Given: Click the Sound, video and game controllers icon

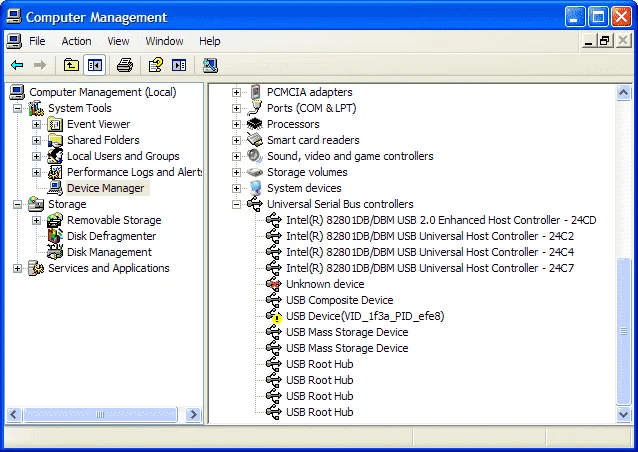Looking at the screenshot, I should coord(255,156).
